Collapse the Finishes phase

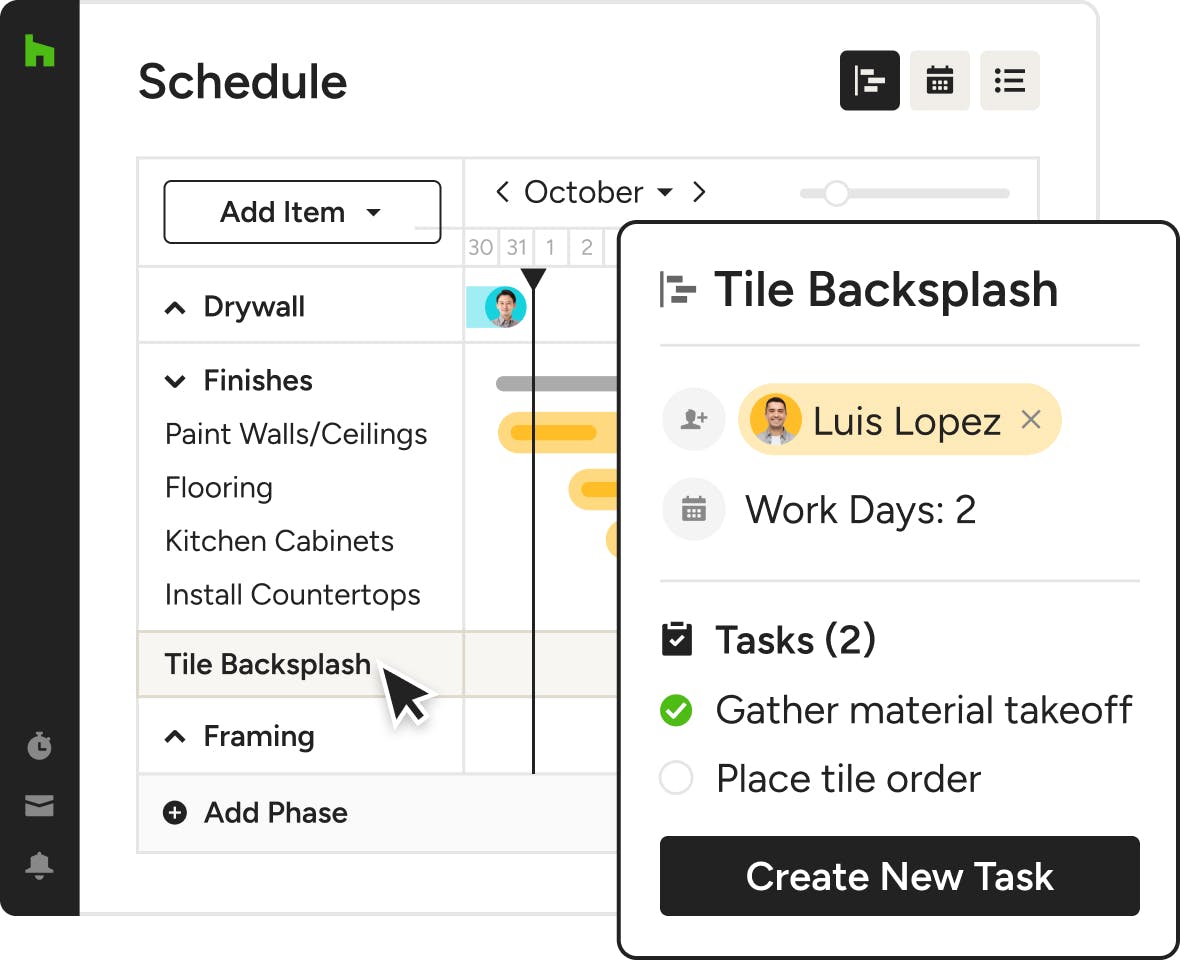tap(175, 381)
